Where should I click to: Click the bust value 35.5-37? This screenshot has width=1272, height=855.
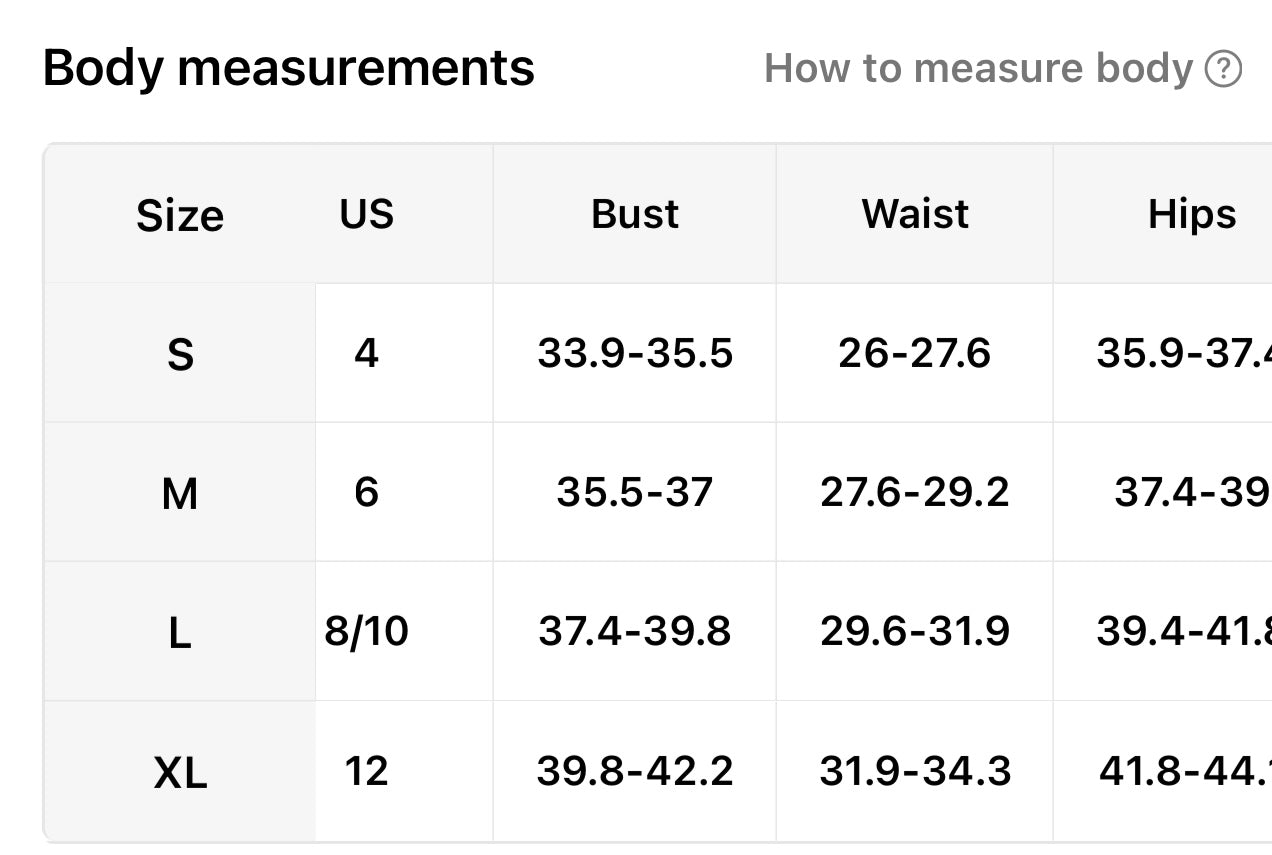point(635,492)
